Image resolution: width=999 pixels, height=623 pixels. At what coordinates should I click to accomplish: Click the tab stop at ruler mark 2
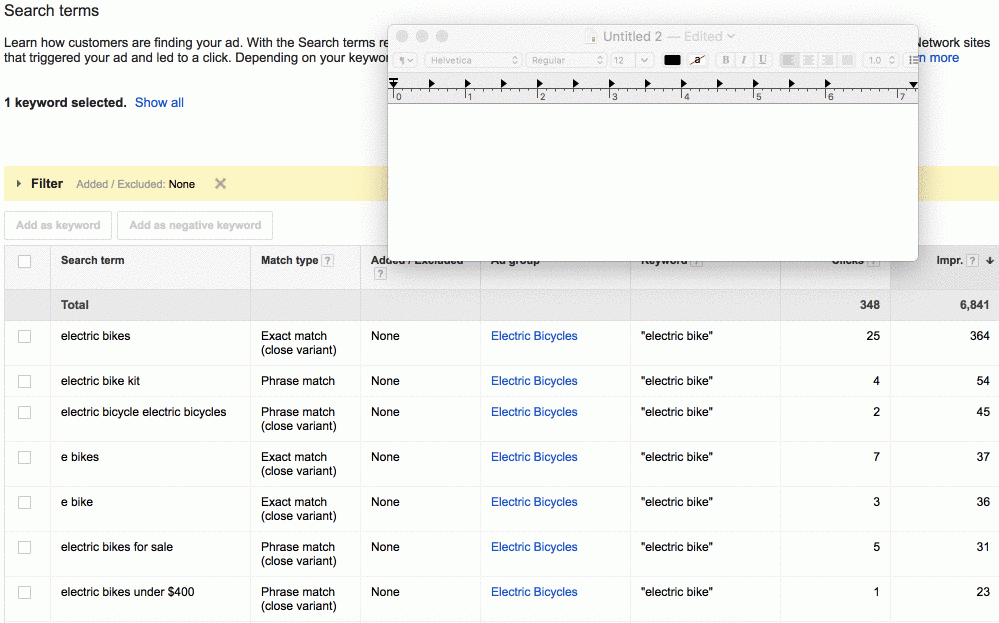point(540,83)
